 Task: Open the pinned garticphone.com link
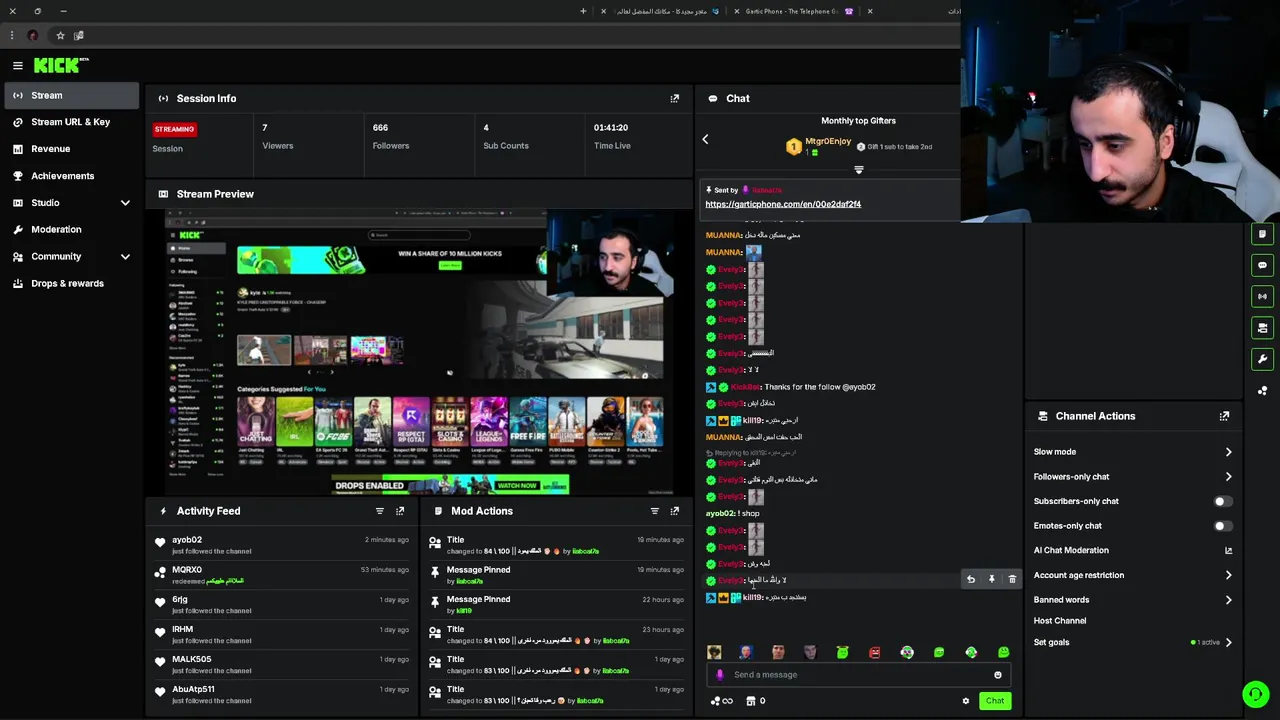tap(783, 204)
